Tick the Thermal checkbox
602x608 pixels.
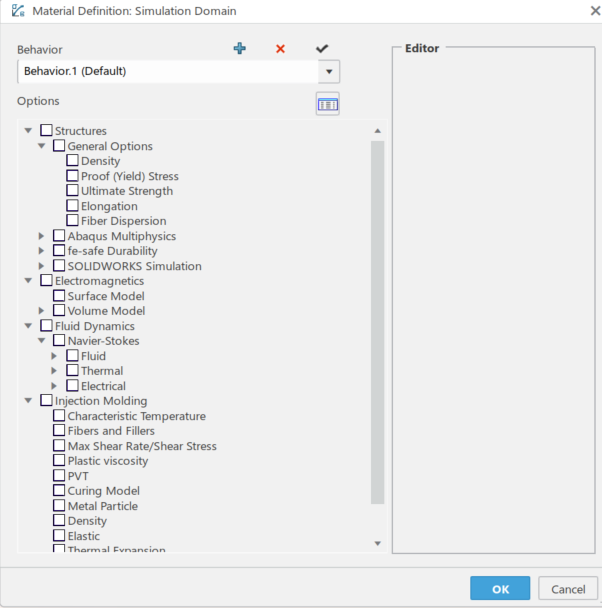pyautogui.click(x=72, y=370)
